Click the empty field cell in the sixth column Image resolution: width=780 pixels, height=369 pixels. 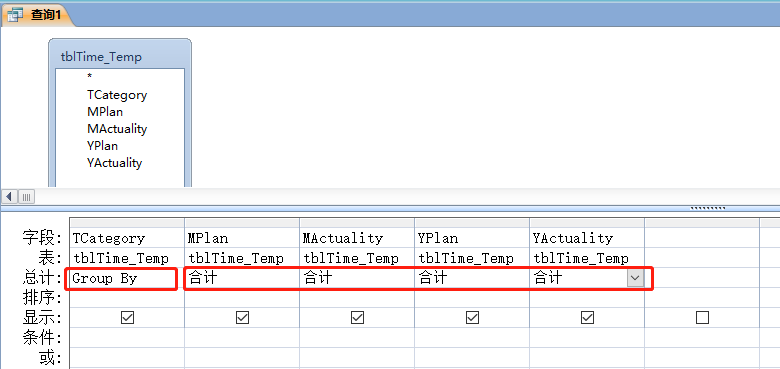[x=702, y=238]
